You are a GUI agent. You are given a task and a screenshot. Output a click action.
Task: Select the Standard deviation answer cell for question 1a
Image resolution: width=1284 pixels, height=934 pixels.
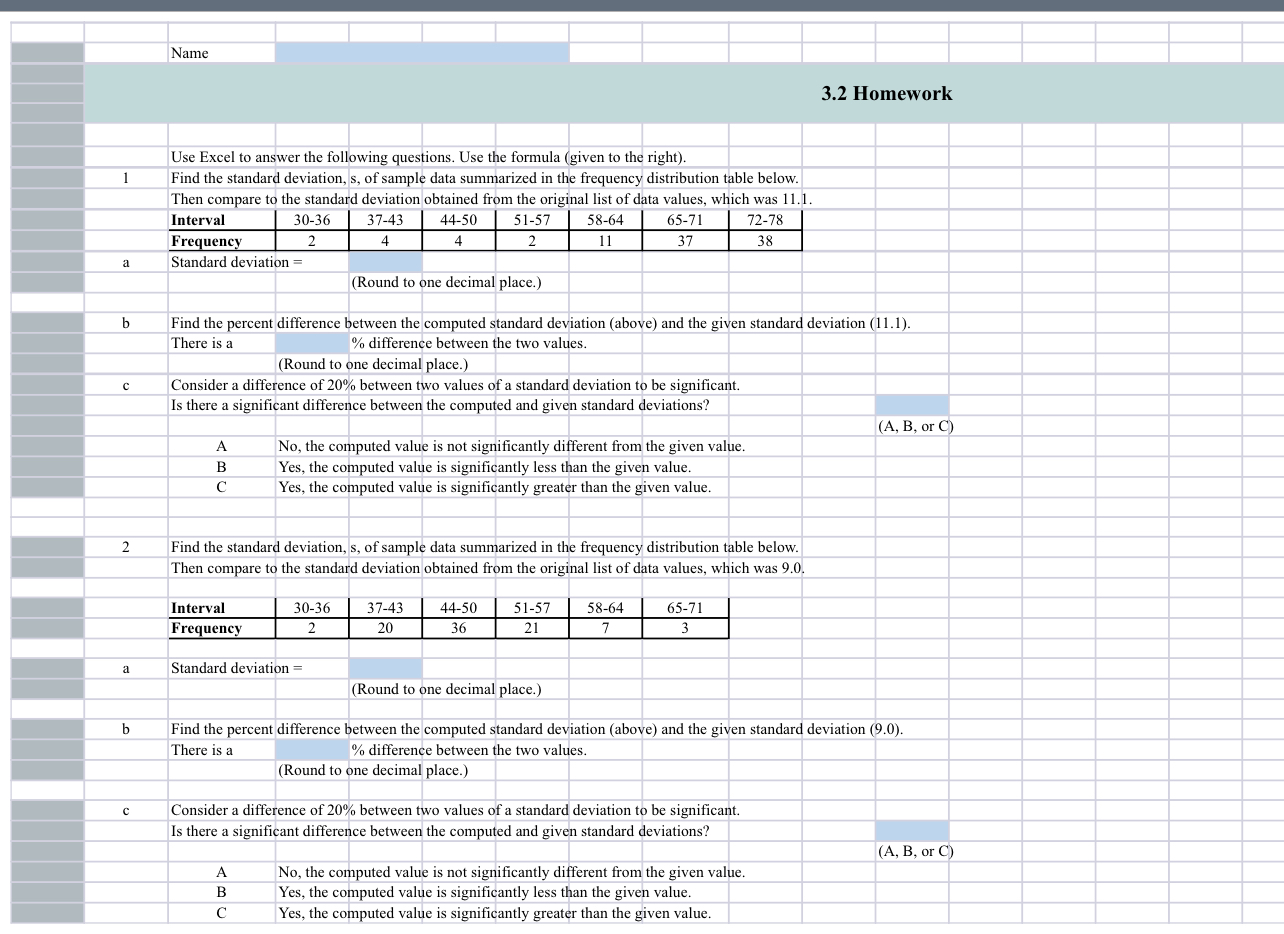click(384, 262)
